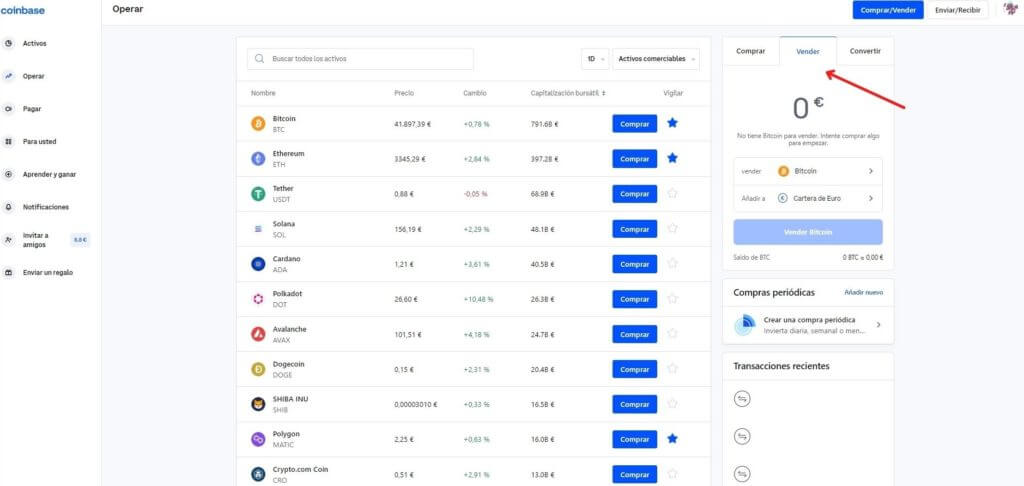This screenshot has height=486, width=1024.
Task: Switch to the Convertir tab
Action: click(865, 52)
